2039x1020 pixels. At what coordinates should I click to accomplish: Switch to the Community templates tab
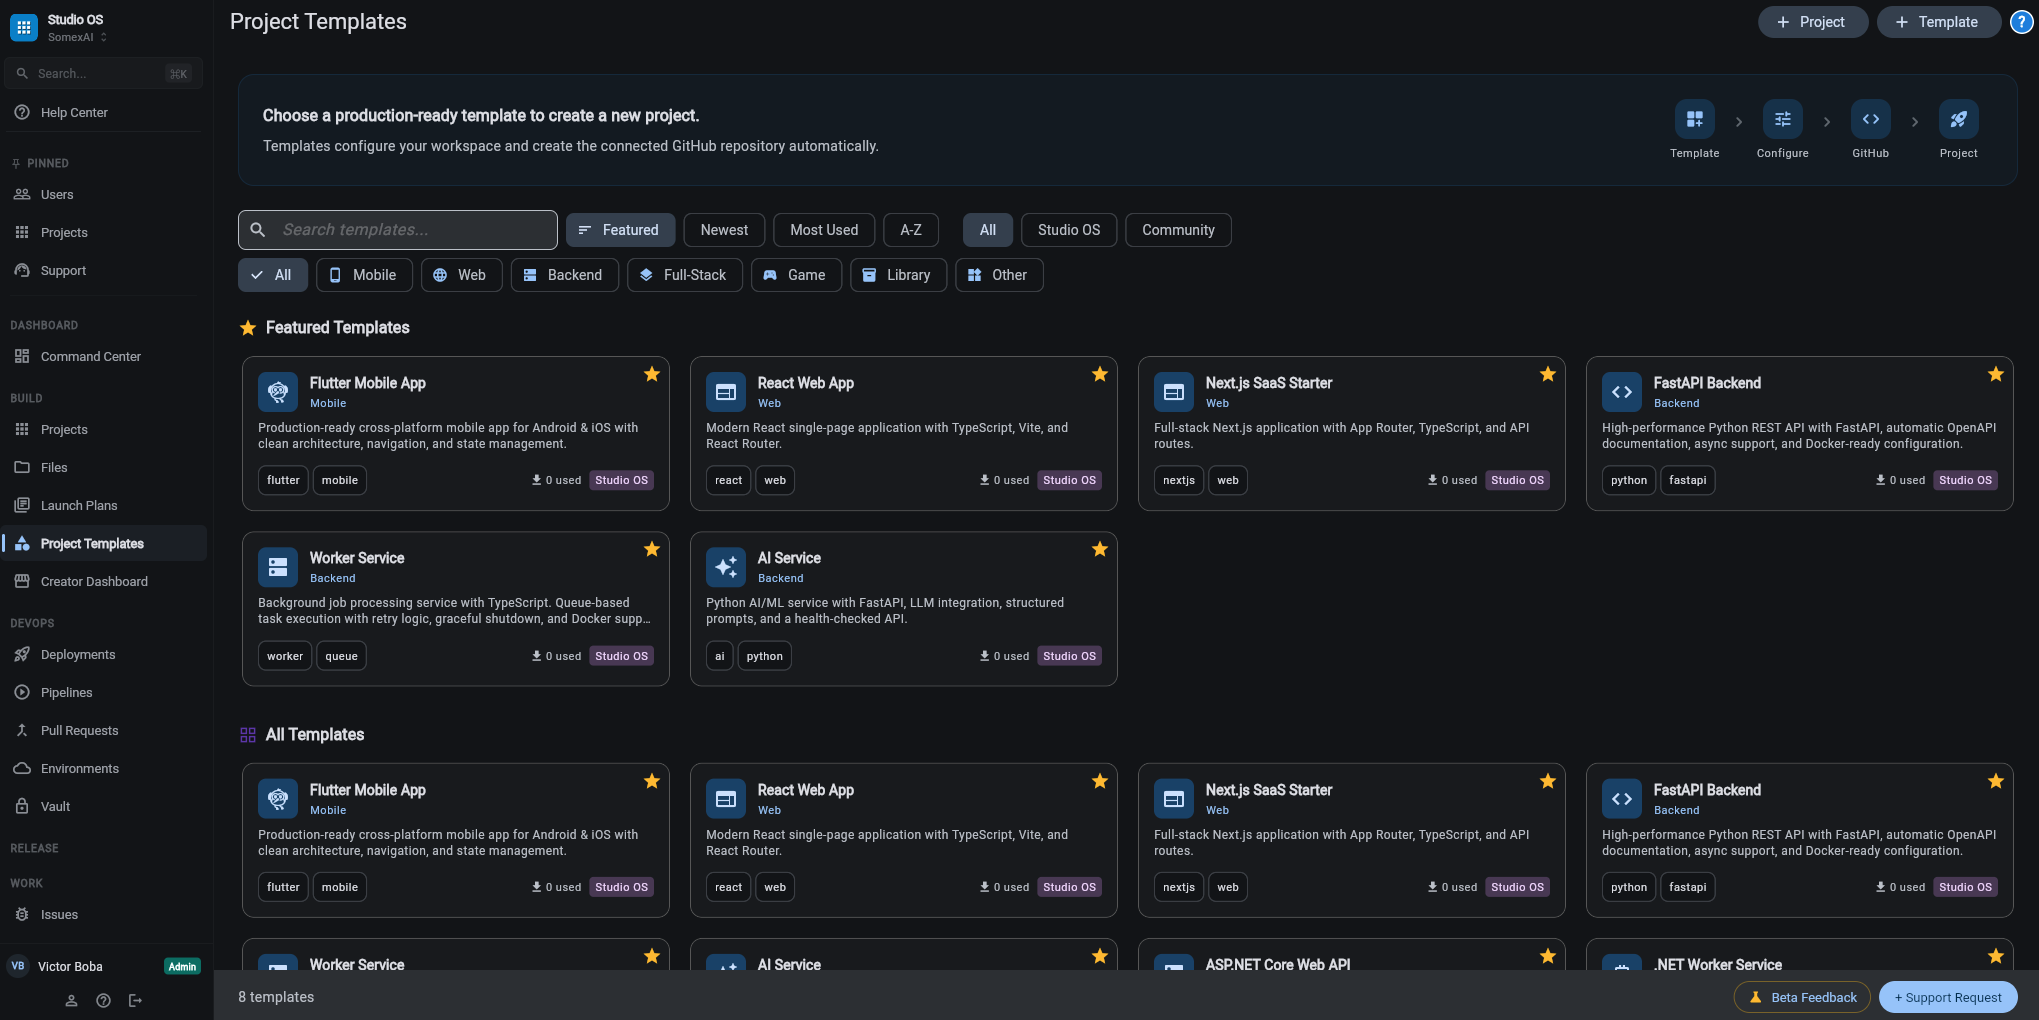click(x=1178, y=230)
